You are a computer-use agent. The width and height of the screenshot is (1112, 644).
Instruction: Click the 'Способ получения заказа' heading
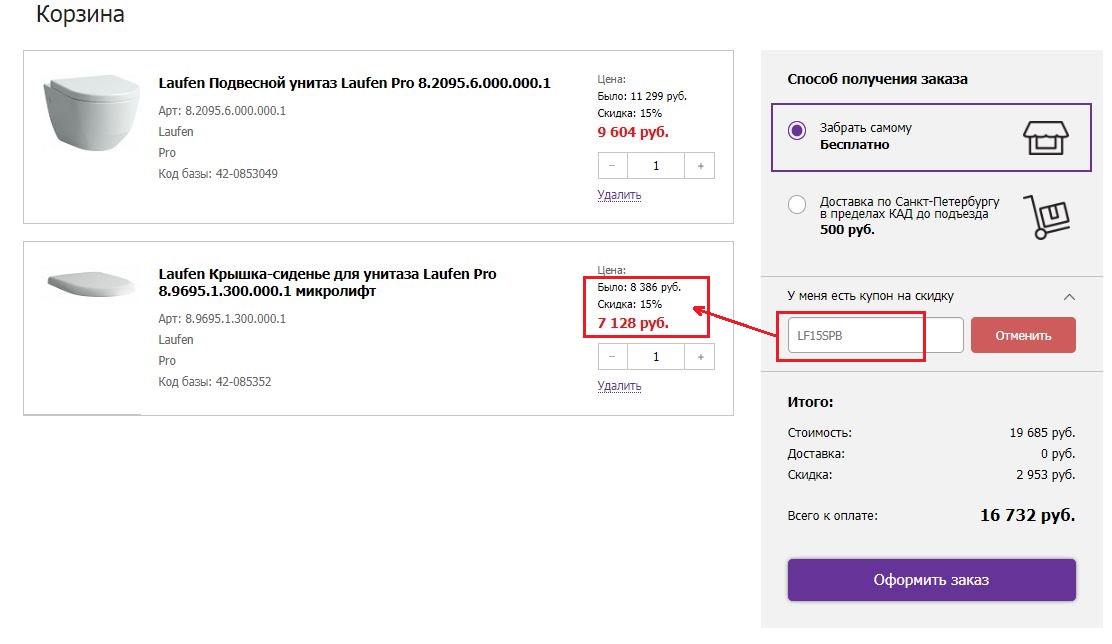pyautogui.click(x=877, y=79)
